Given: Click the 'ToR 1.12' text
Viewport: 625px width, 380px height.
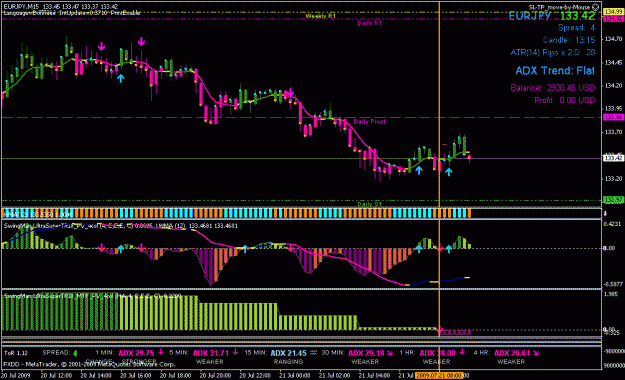Looking at the screenshot, I should (x=16, y=353).
